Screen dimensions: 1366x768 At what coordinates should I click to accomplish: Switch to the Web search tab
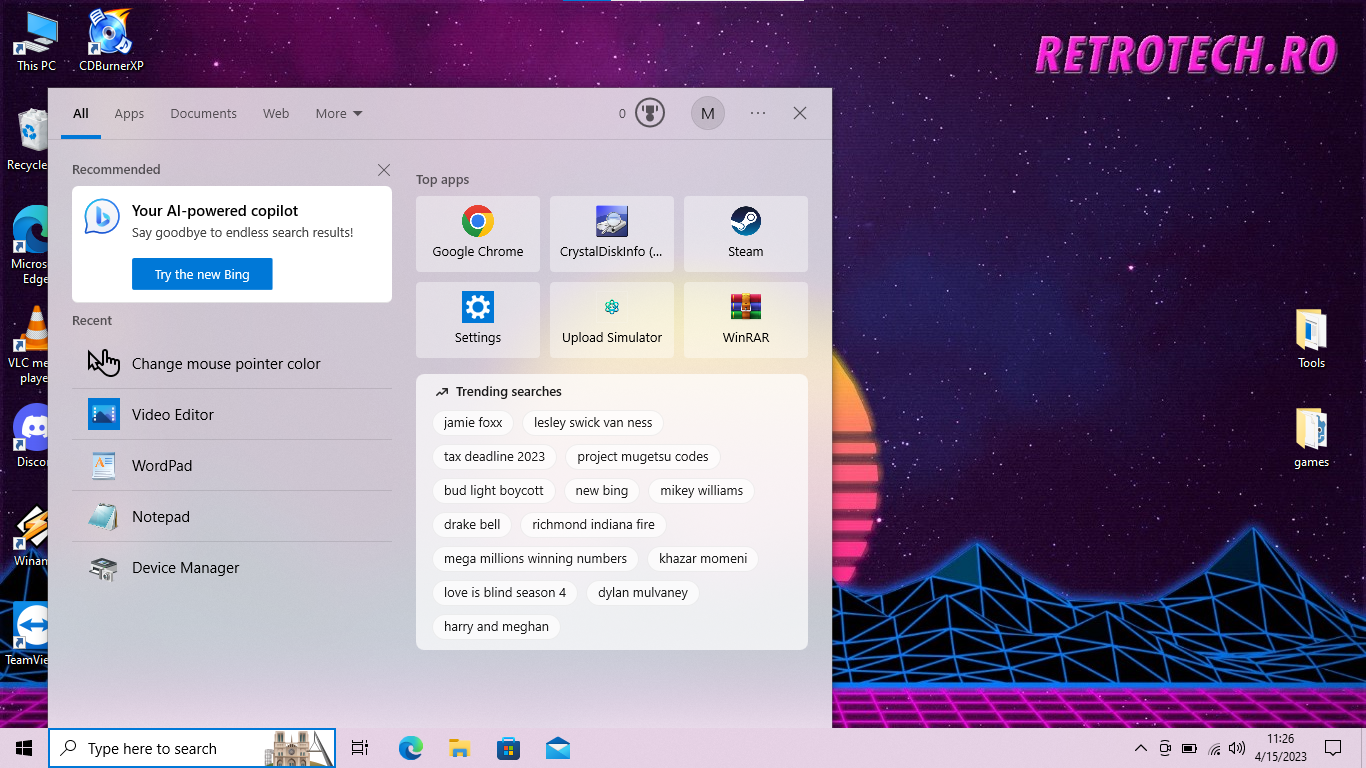coord(276,114)
